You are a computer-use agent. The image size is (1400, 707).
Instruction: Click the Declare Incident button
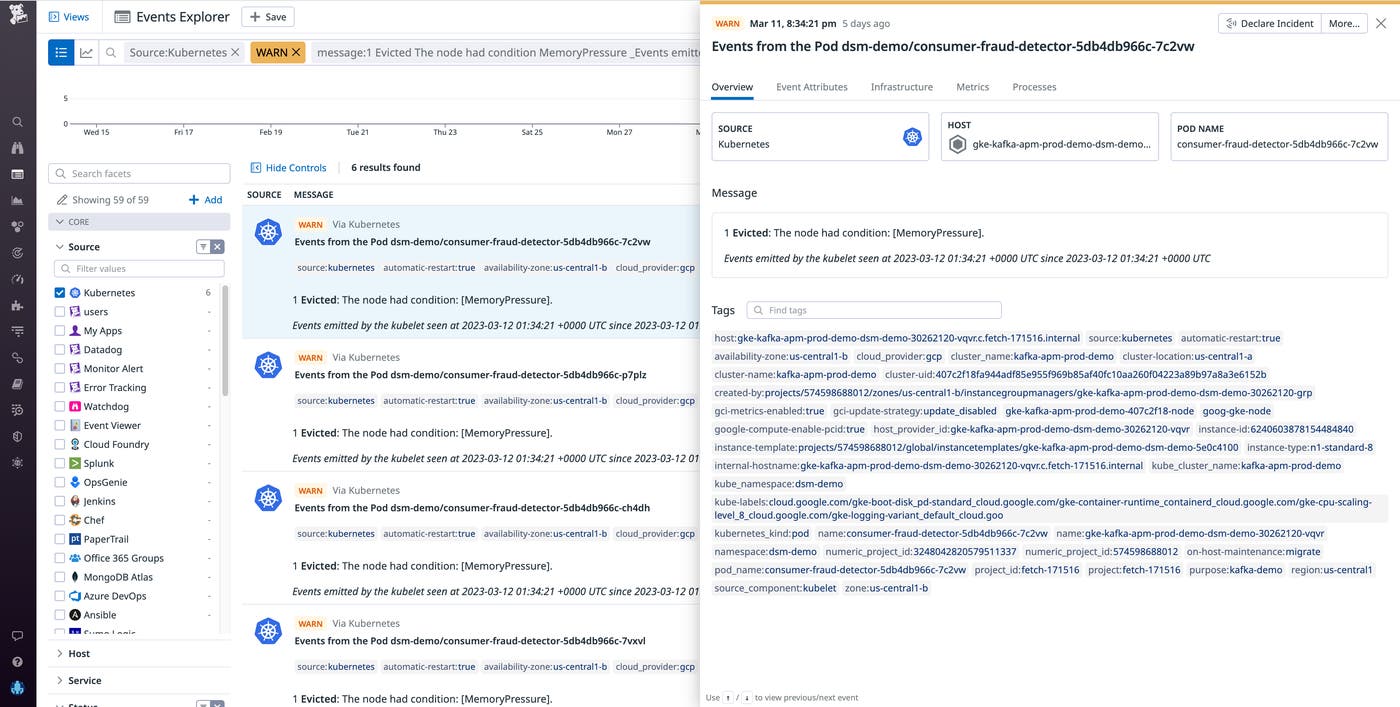click(x=1269, y=24)
